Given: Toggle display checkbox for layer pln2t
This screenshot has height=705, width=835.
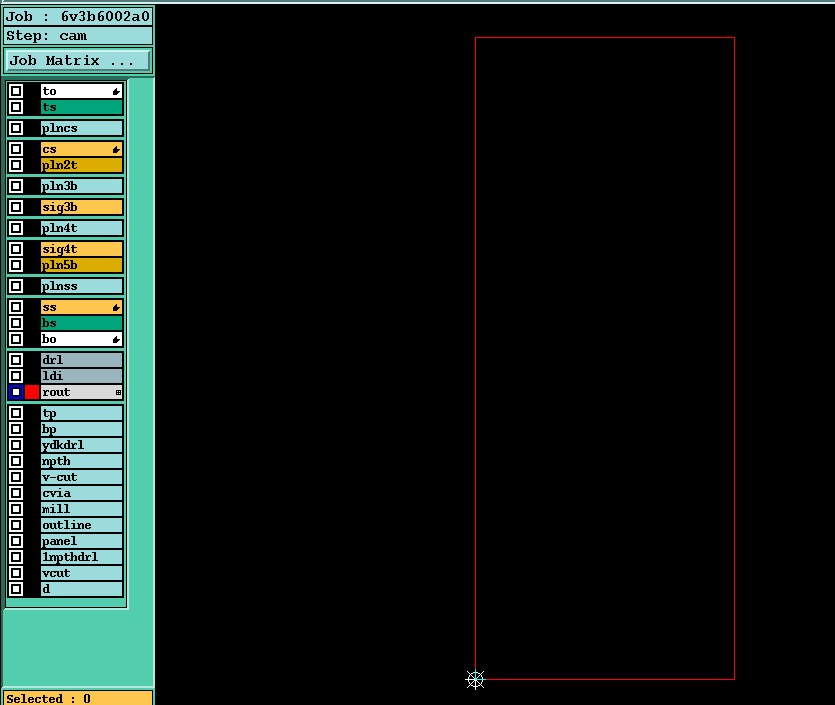Looking at the screenshot, I should click(16, 165).
